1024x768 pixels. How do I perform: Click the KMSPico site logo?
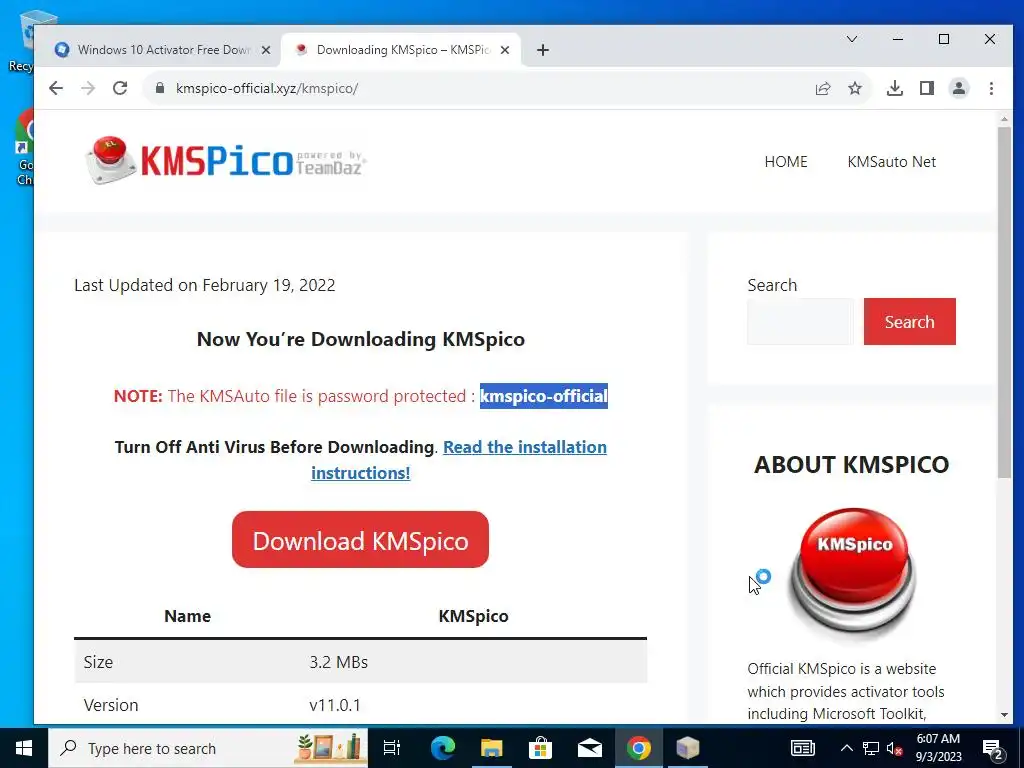coord(225,160)
